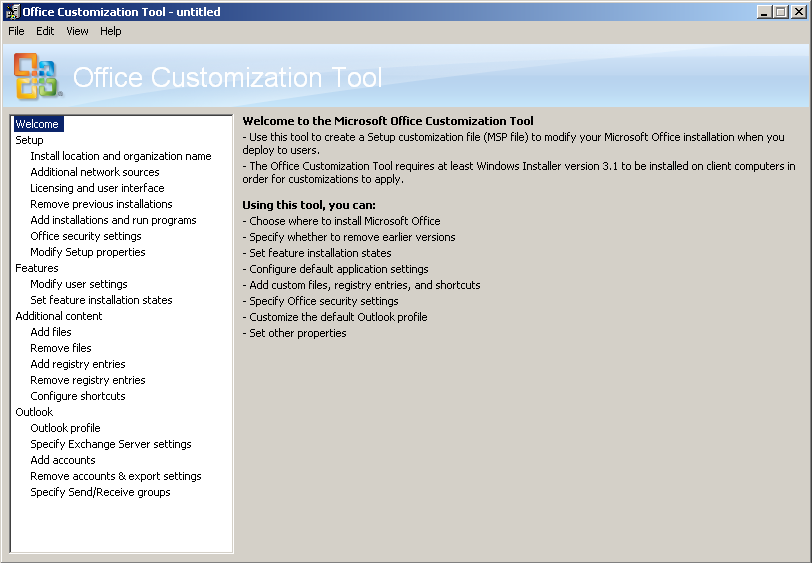
Task: Open Remove registry entries page
Action: (88, 380)
